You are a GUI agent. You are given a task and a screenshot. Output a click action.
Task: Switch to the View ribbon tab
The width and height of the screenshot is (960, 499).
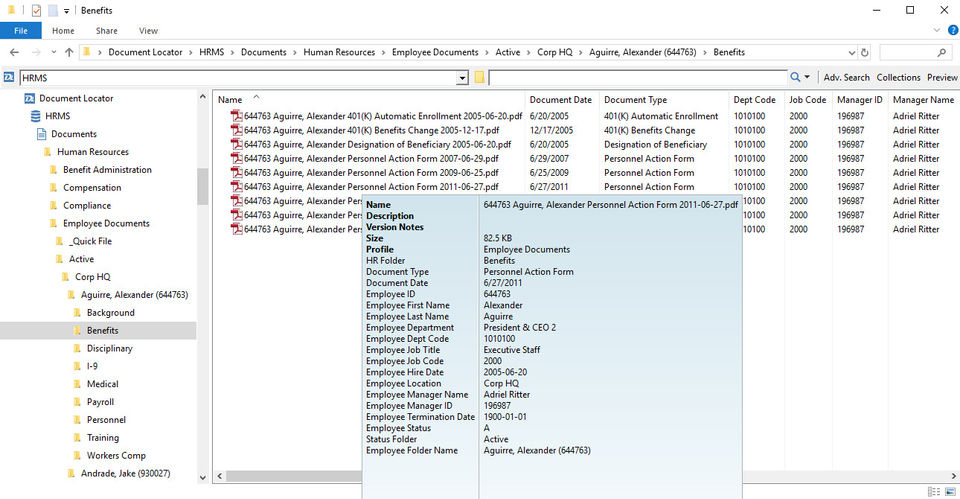[x=148, y=31]
